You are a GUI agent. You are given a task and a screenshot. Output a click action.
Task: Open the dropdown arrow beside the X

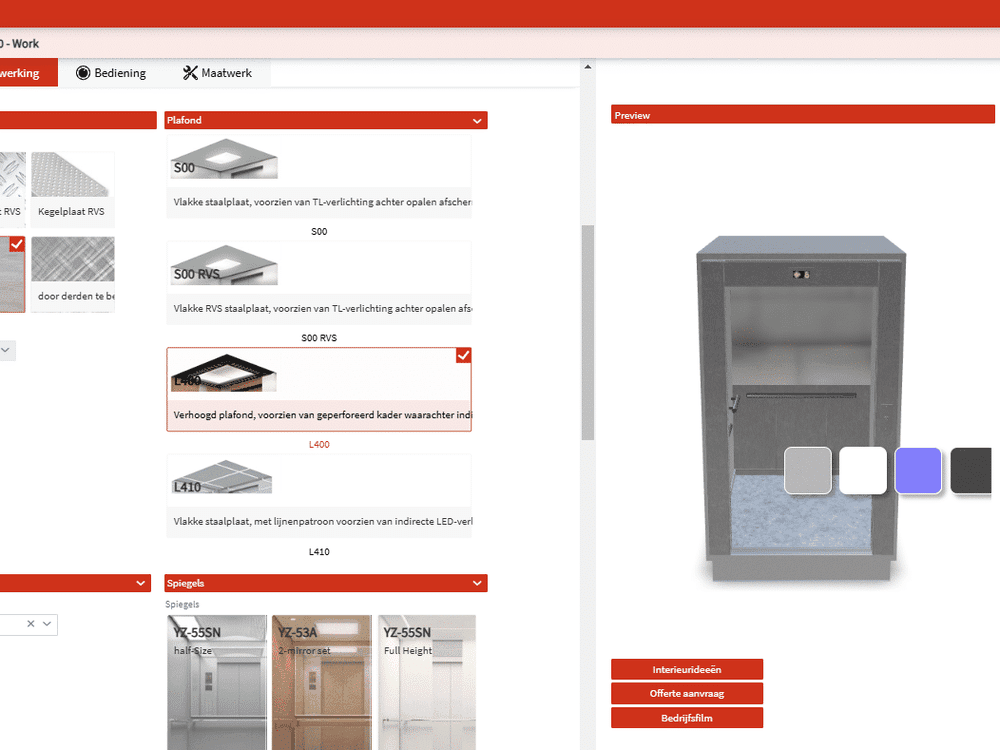tap(47, 624)
